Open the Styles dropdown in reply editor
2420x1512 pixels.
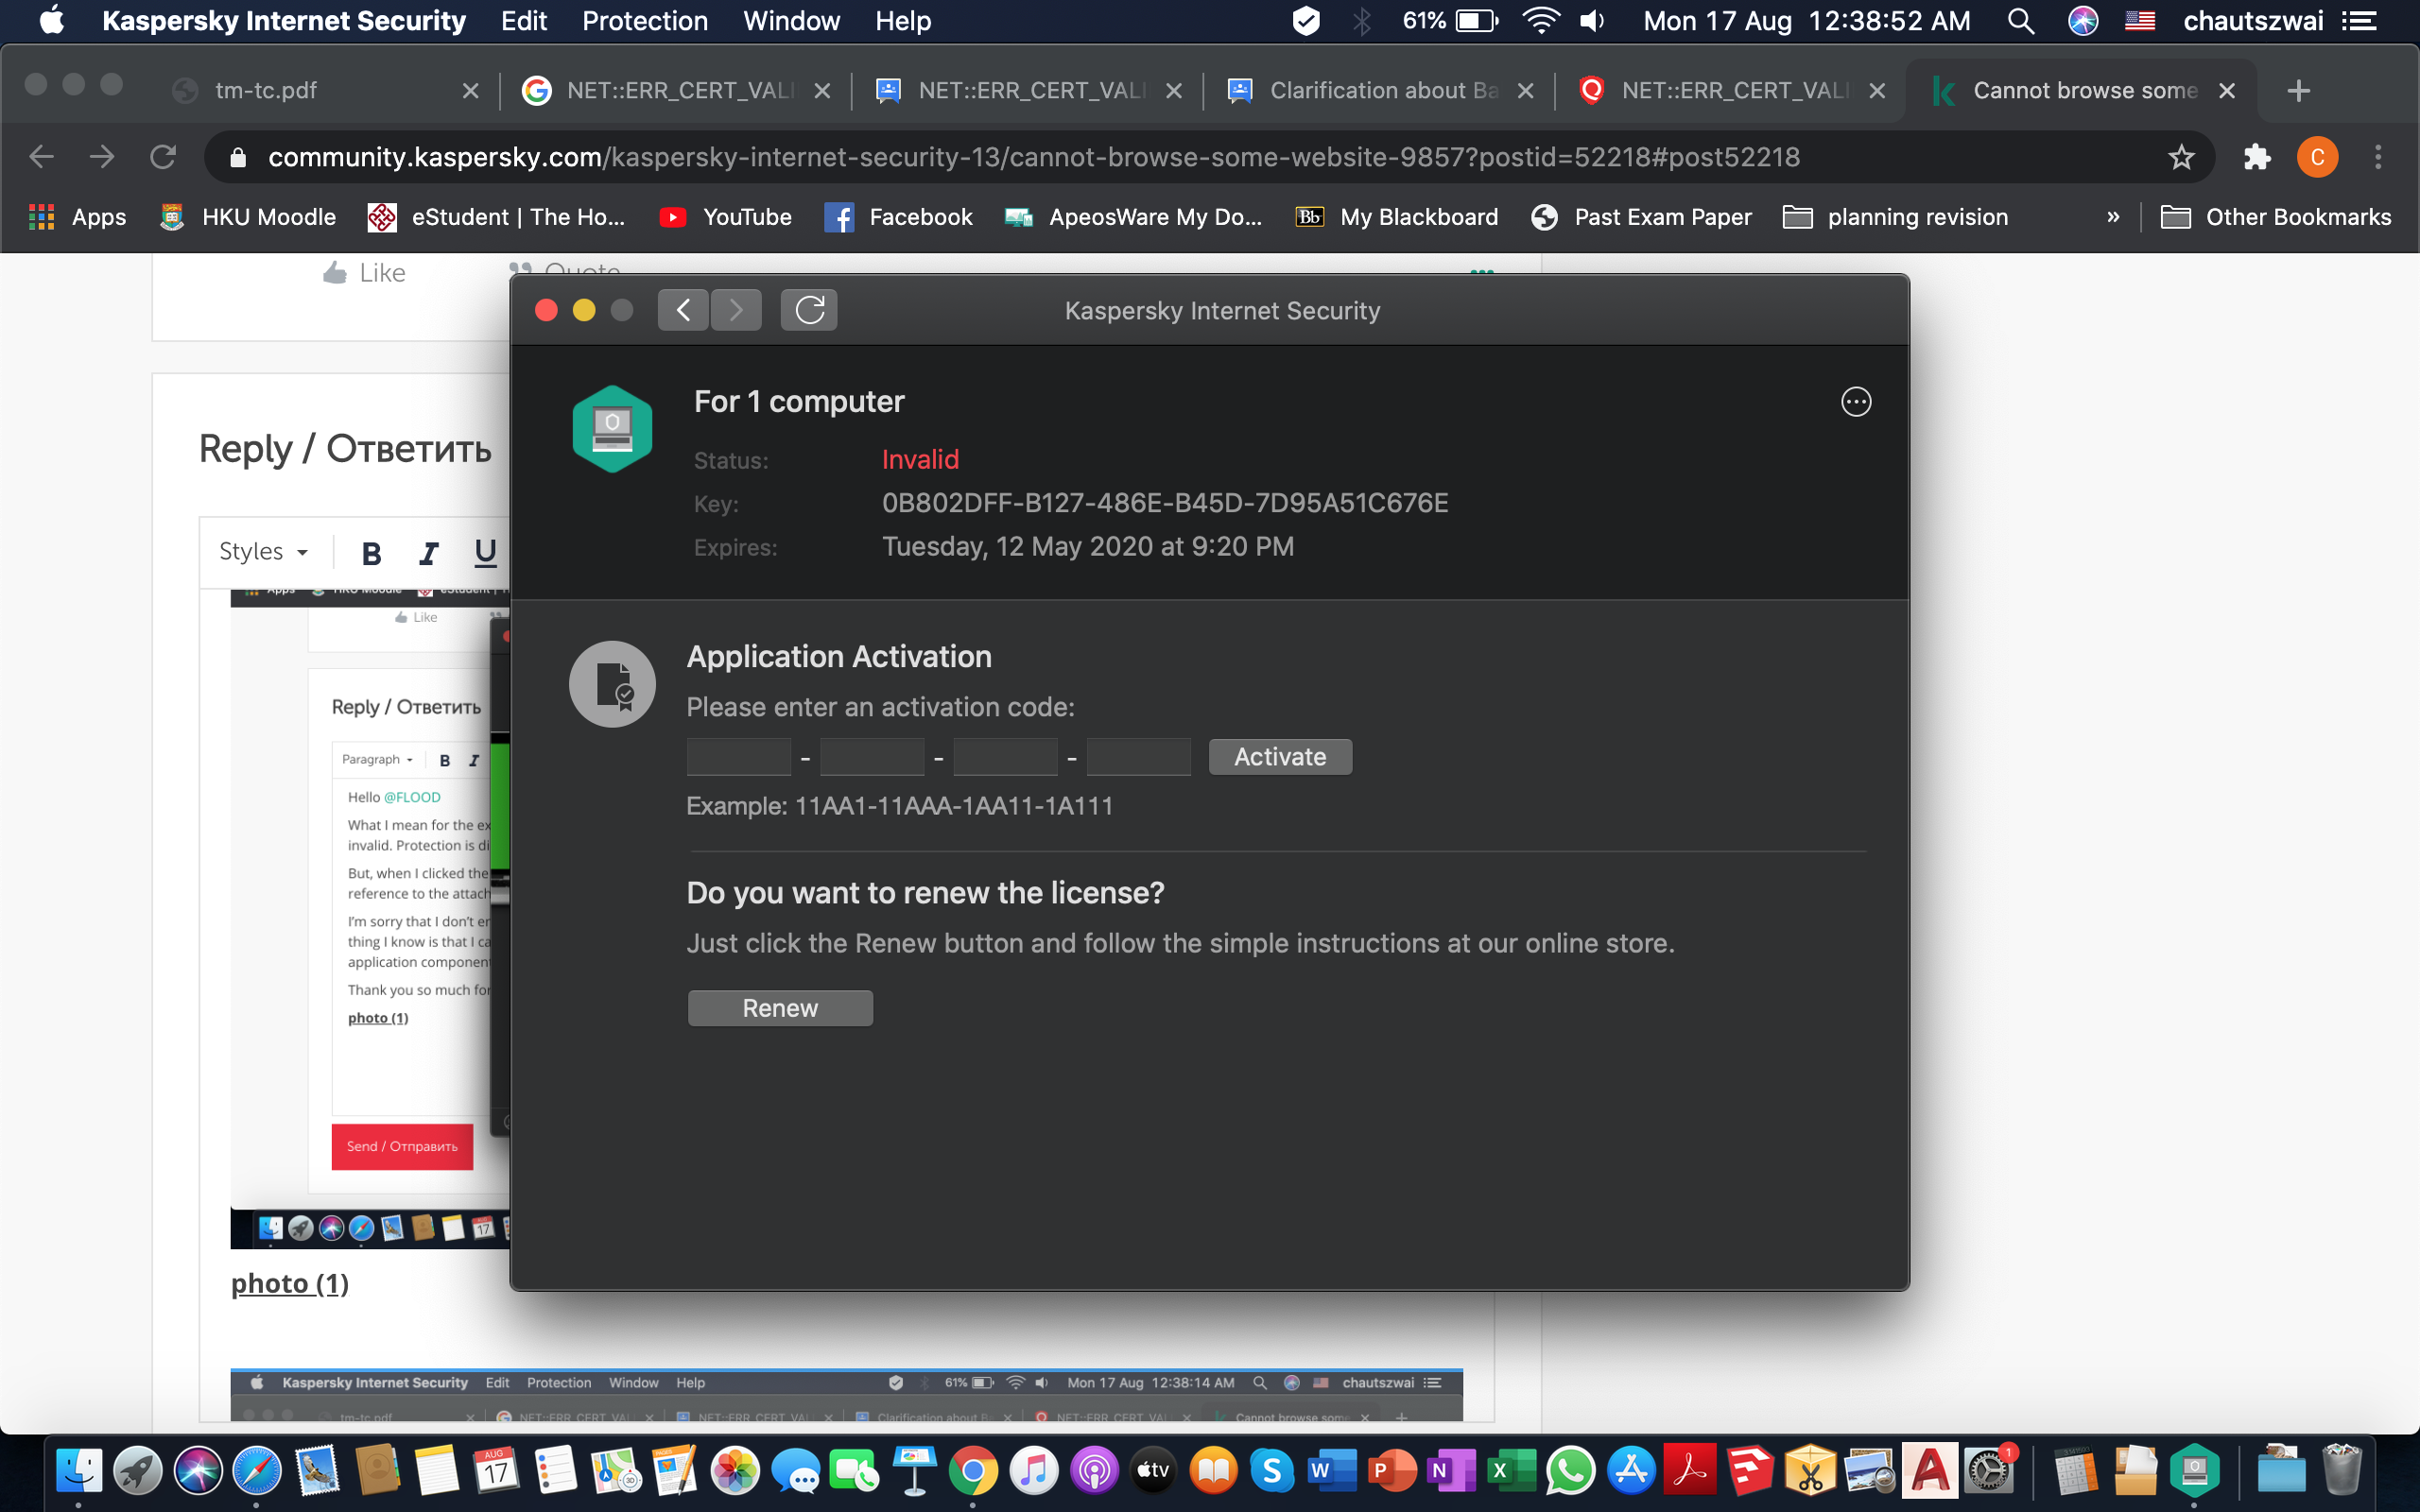263,552
